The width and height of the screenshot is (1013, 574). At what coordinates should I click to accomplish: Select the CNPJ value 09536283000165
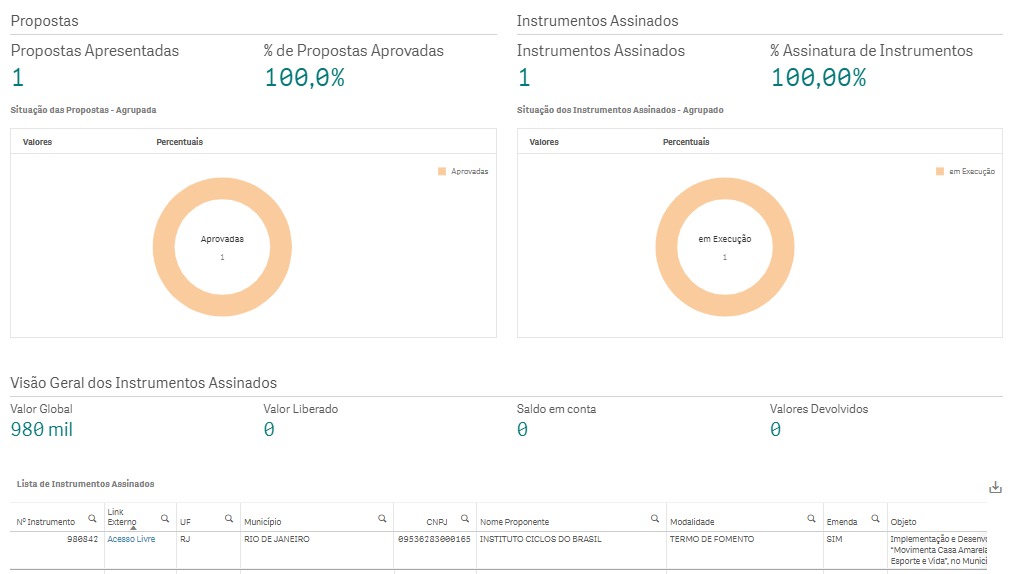[x=434, y=539]
